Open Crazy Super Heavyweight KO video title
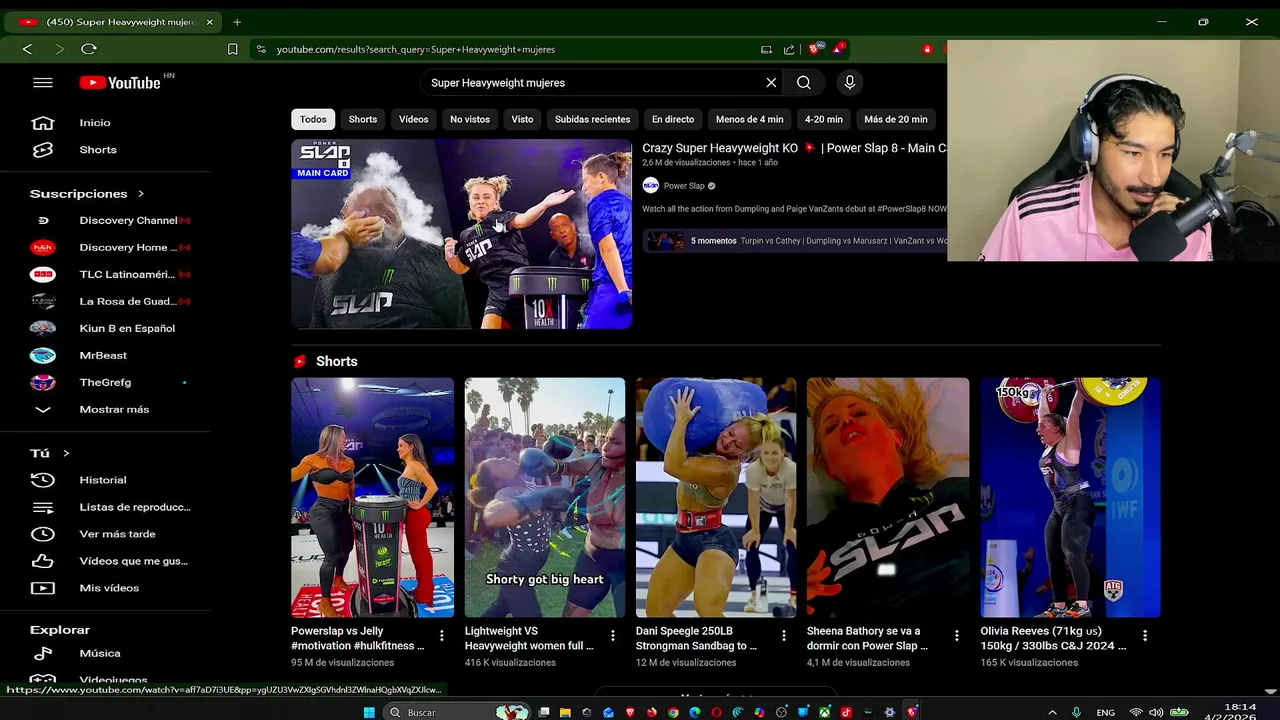 click(794, 148)
